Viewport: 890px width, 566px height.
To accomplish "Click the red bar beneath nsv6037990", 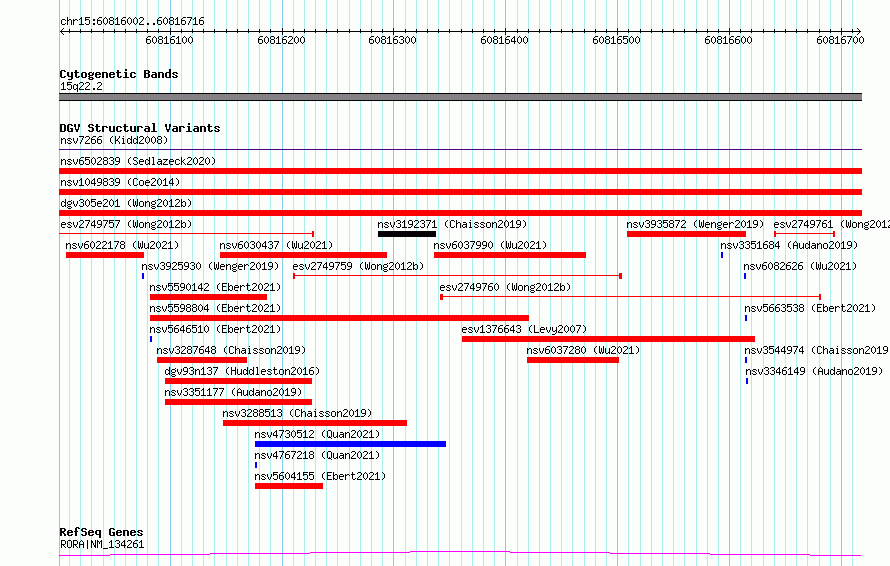I will click(x=510, y=255).
